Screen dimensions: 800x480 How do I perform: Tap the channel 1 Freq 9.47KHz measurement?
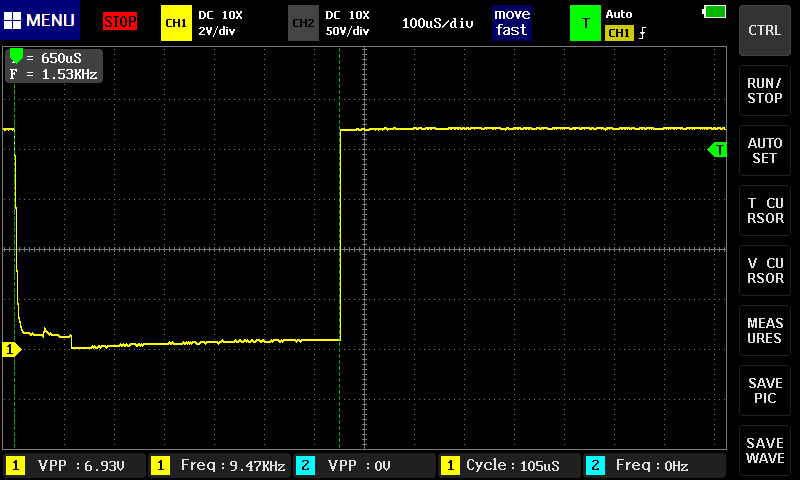(x=219, y=465)
